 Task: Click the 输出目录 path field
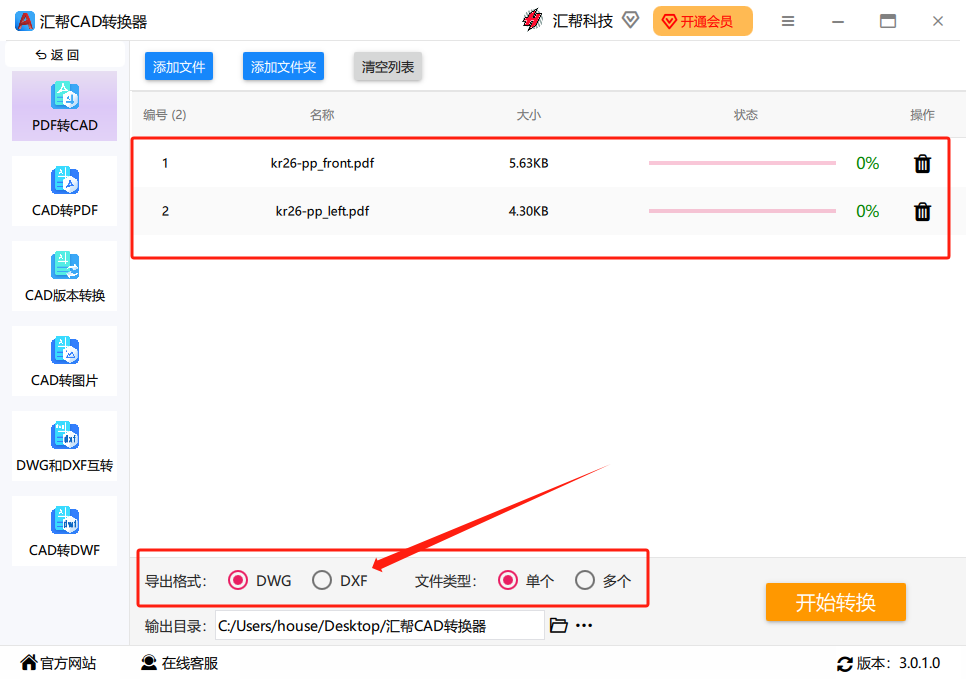[x=380, y=625]
